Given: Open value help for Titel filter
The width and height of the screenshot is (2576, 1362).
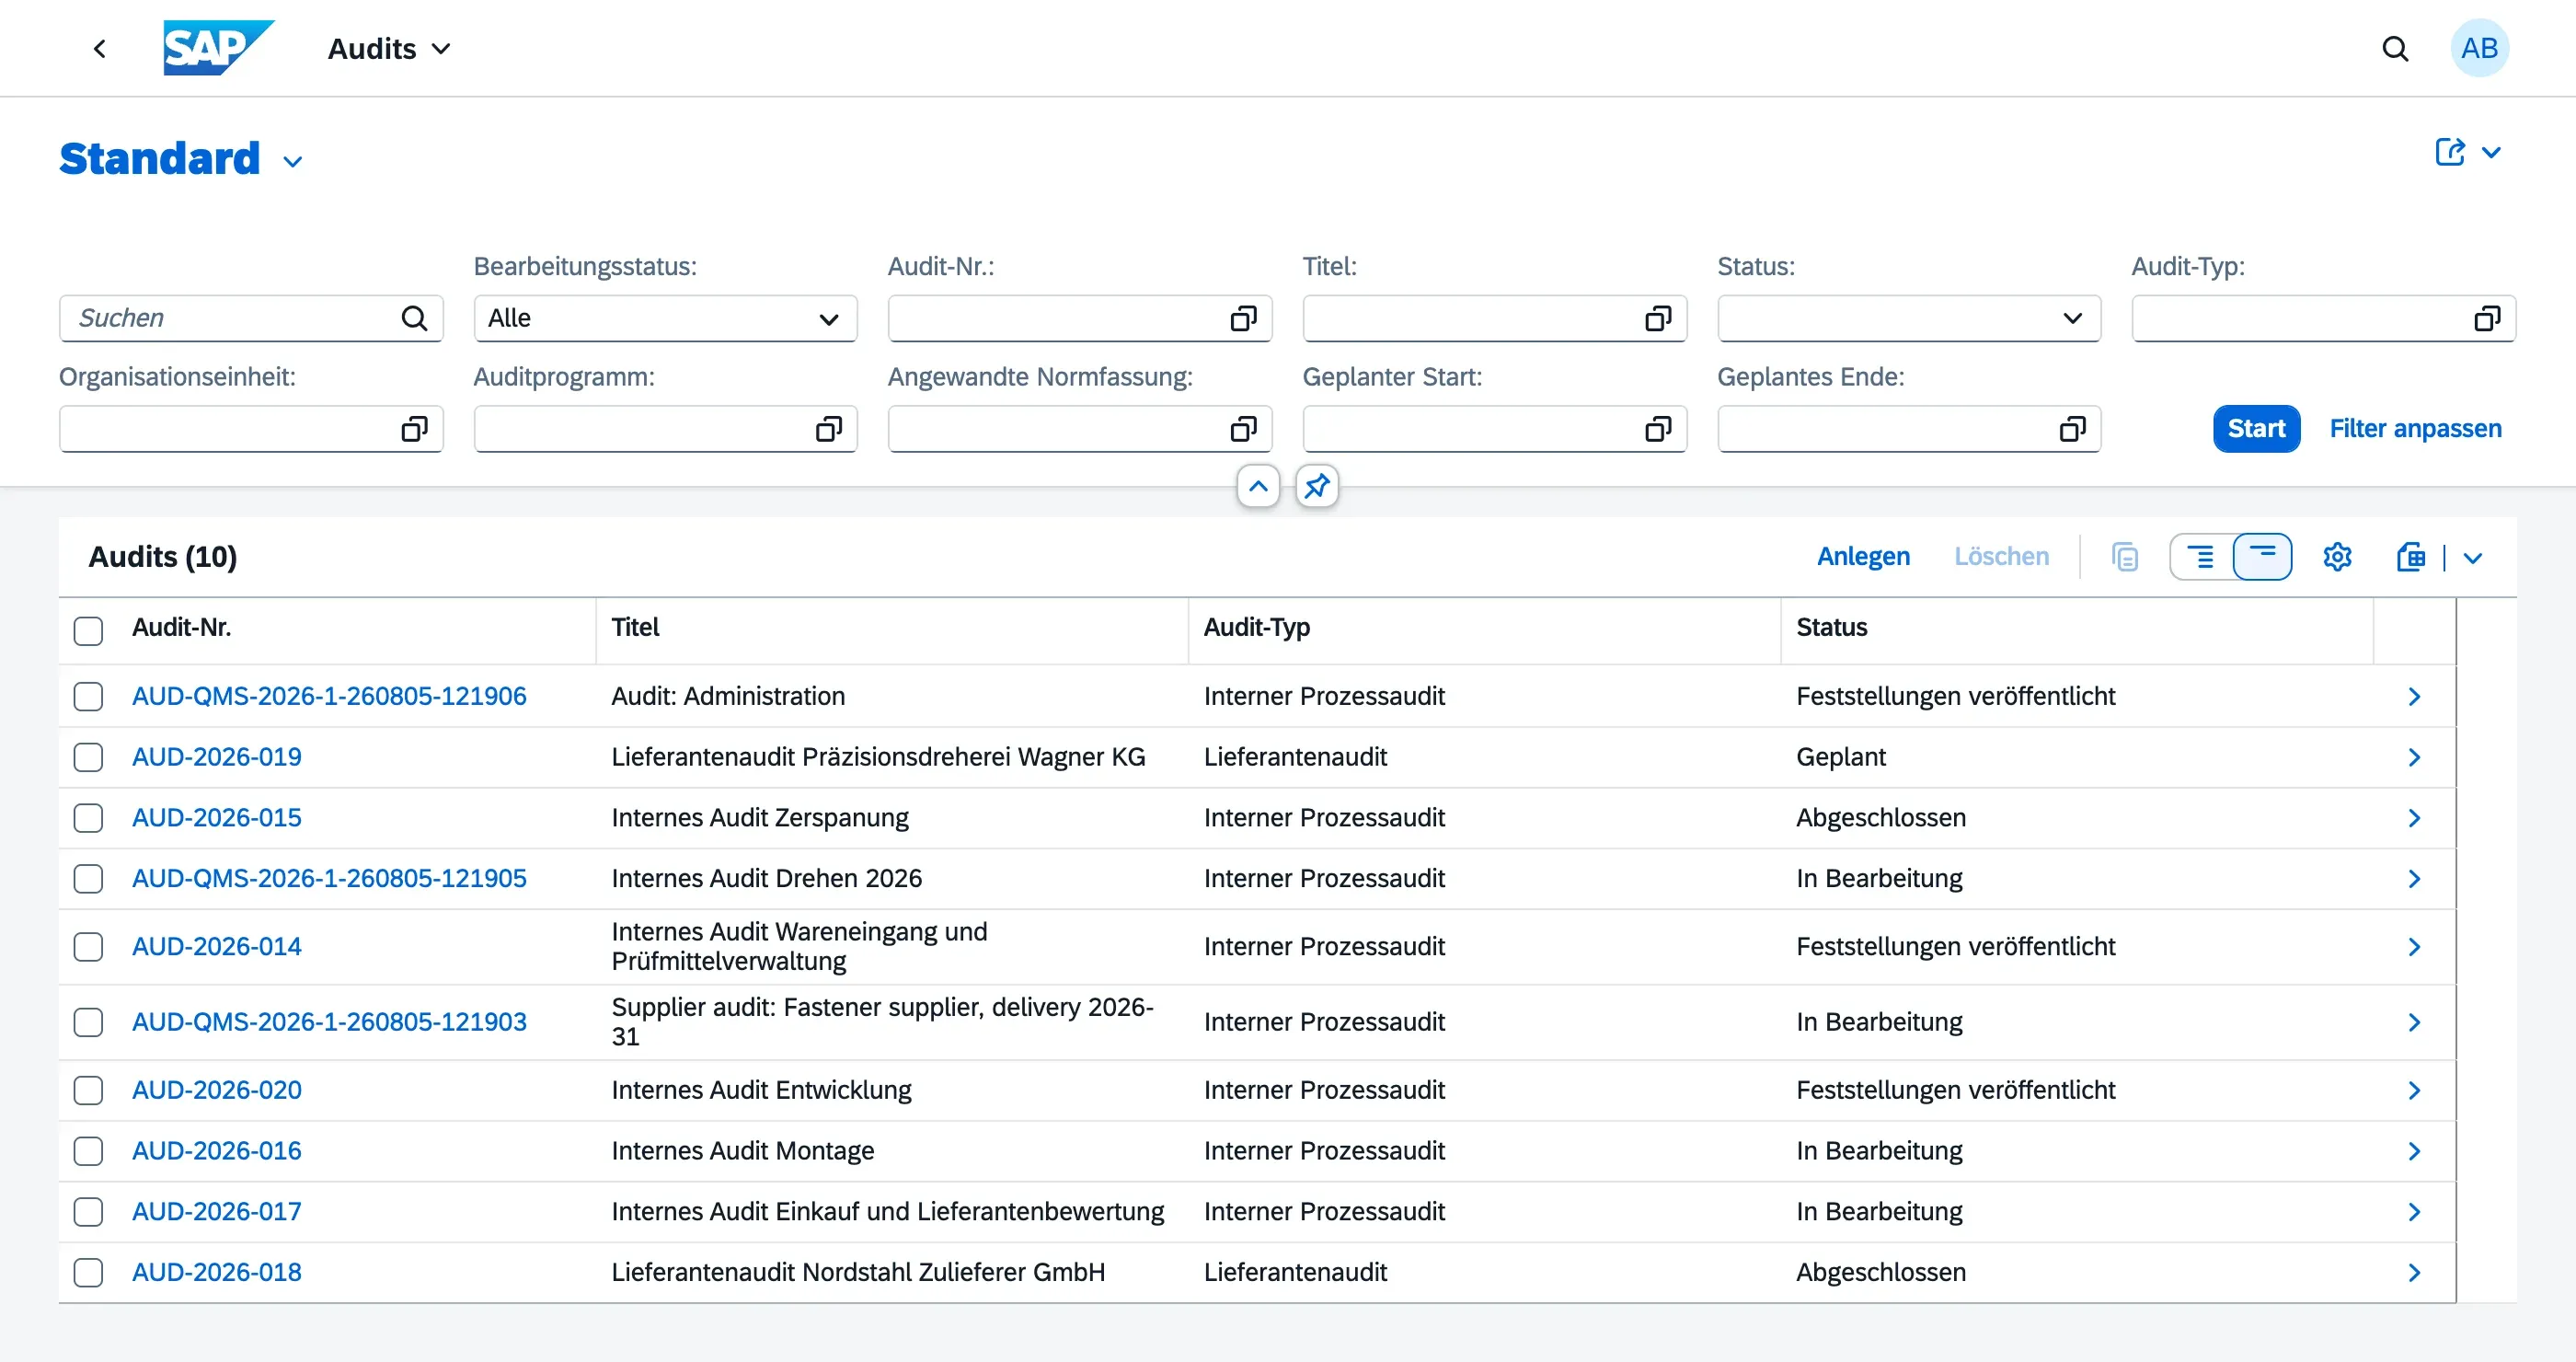Looking at the screenshot, I should (1658, 318).
